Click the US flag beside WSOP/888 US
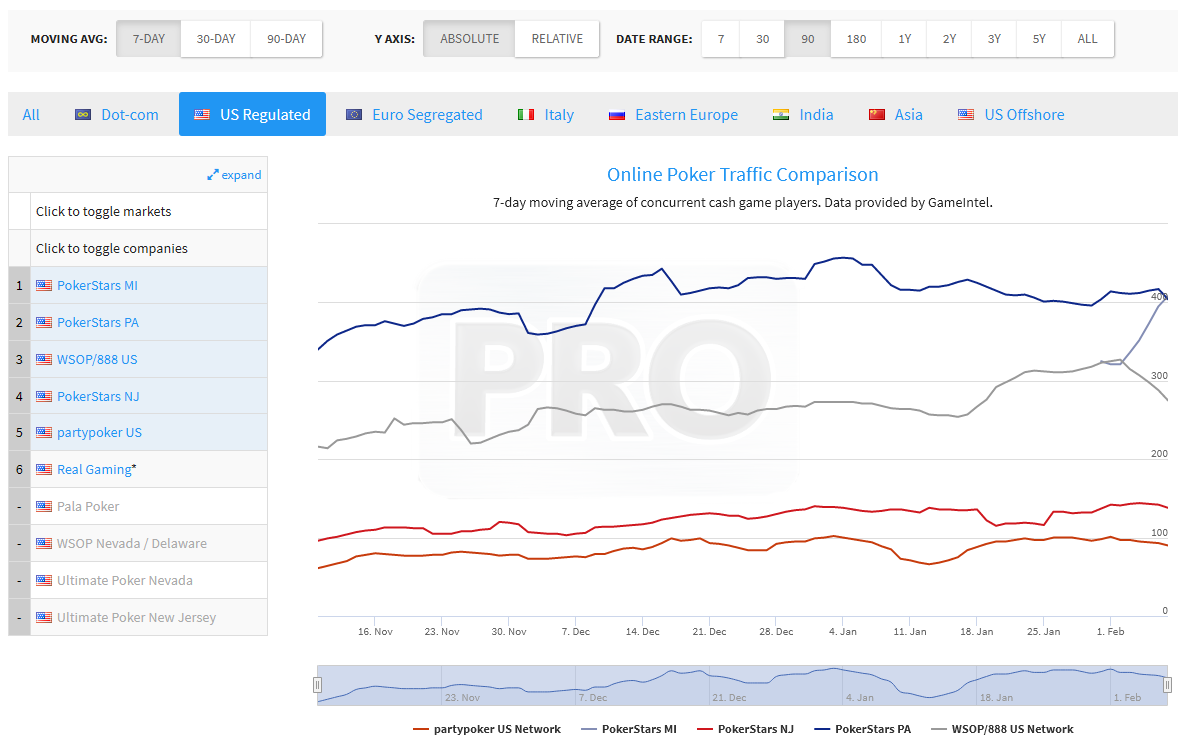 point(44,360)
